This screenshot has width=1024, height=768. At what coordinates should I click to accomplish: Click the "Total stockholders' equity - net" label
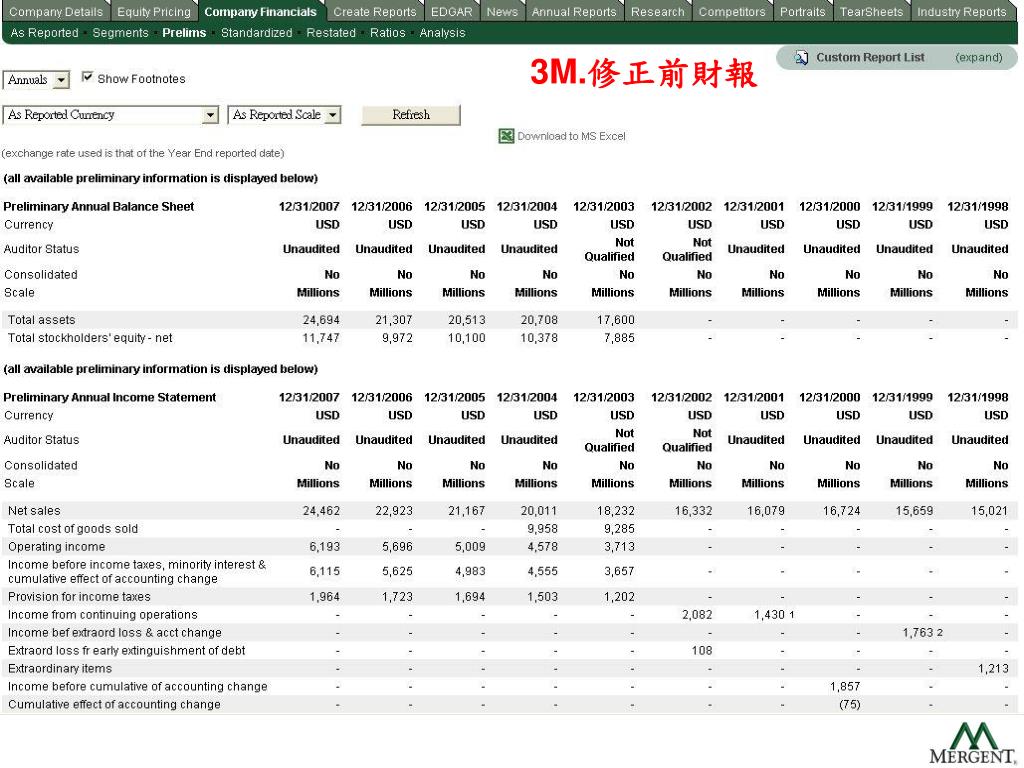(90, 338)
